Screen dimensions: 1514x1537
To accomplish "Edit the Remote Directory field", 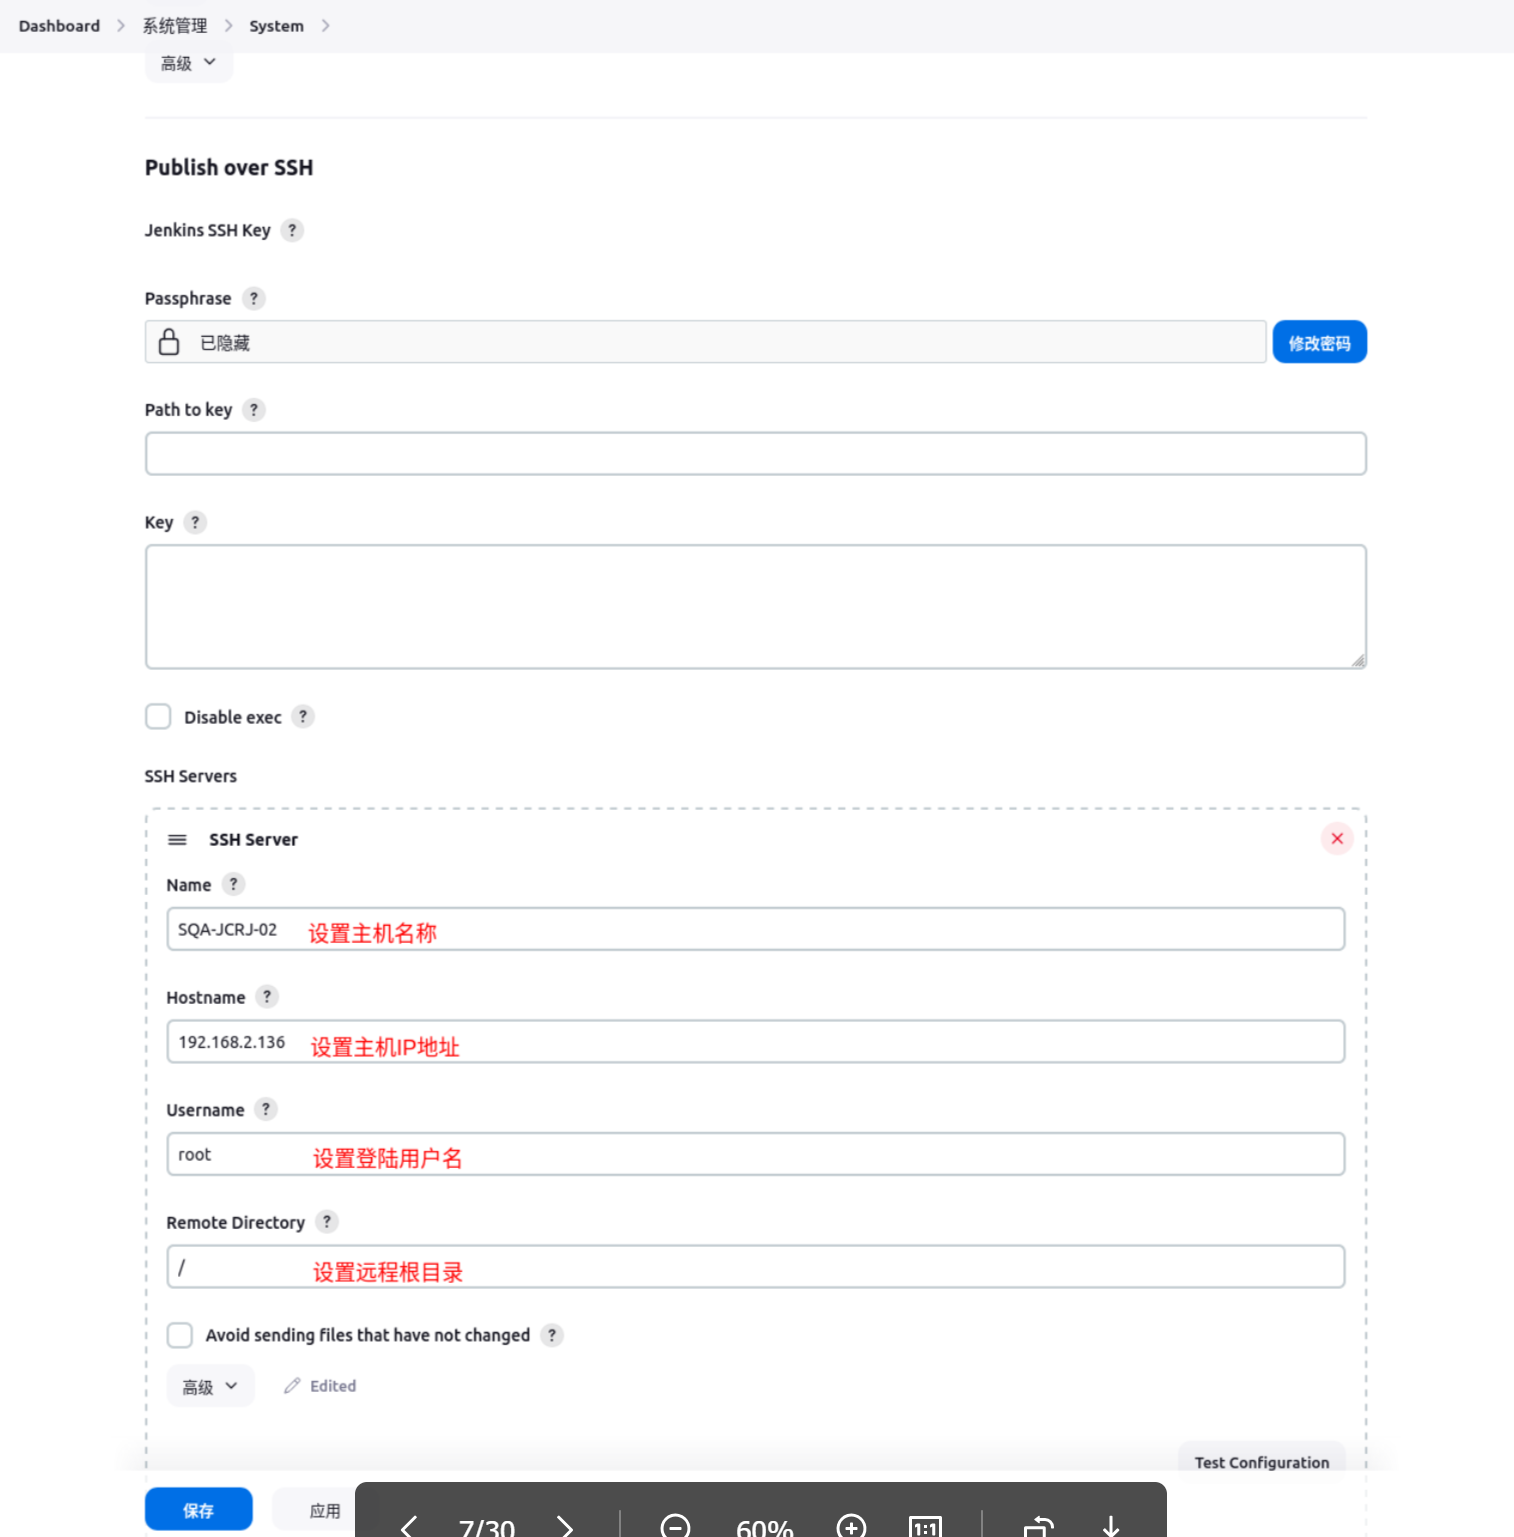I will pos(756,1266).
